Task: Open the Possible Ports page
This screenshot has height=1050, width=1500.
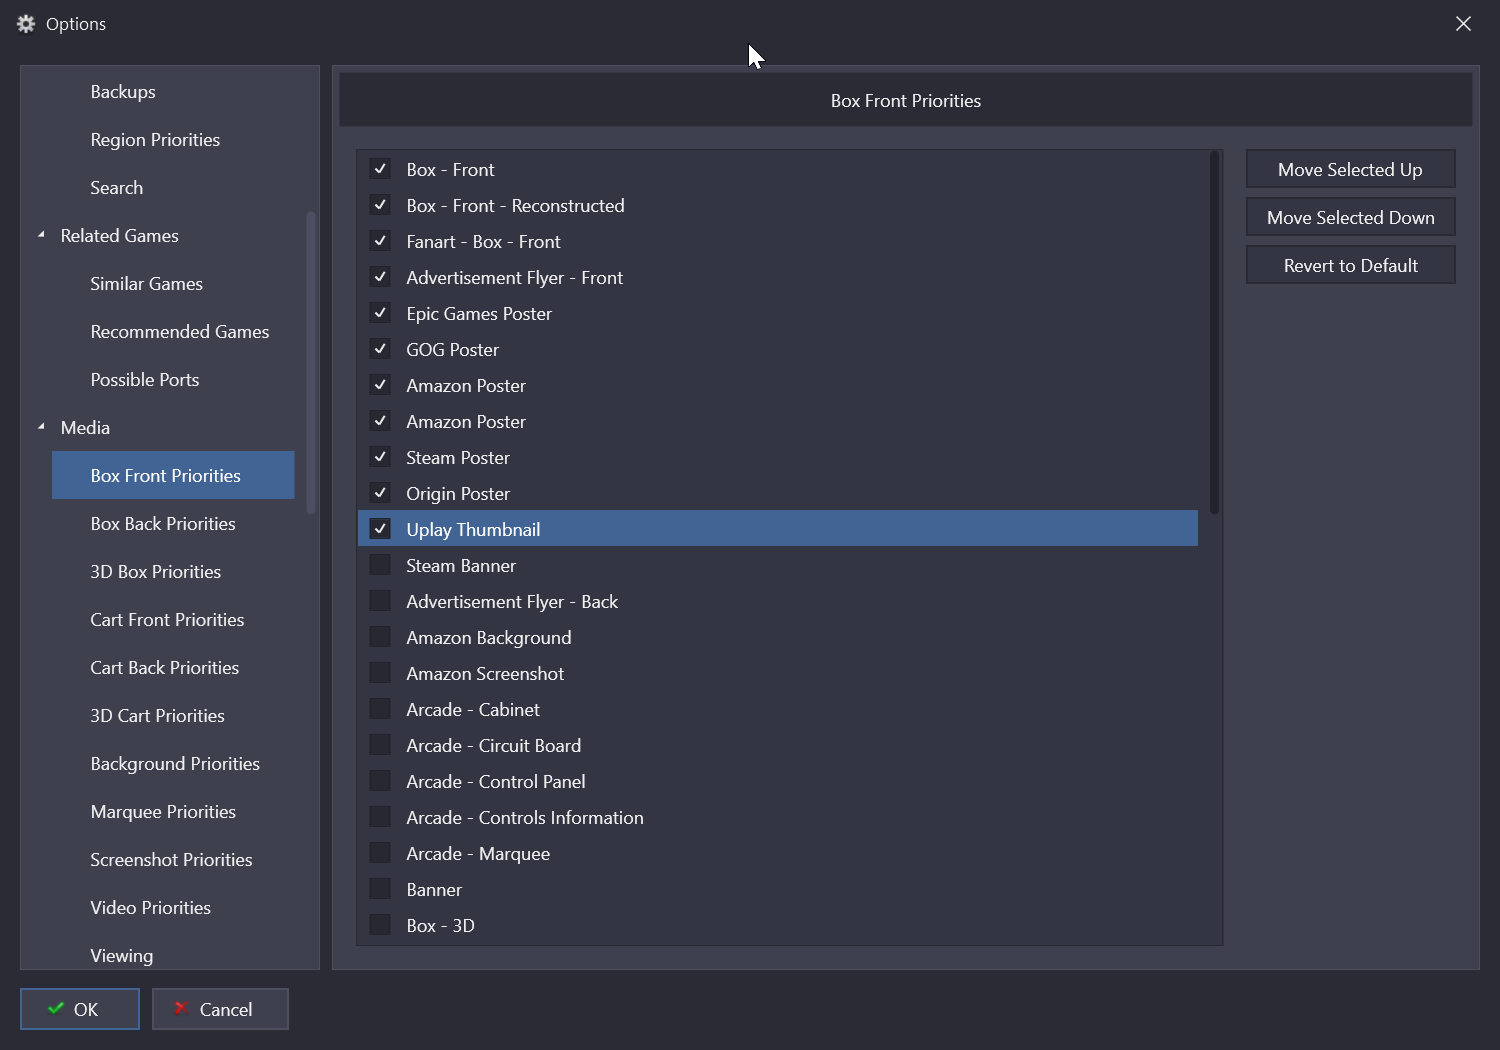Action: [x=145, y=379]
